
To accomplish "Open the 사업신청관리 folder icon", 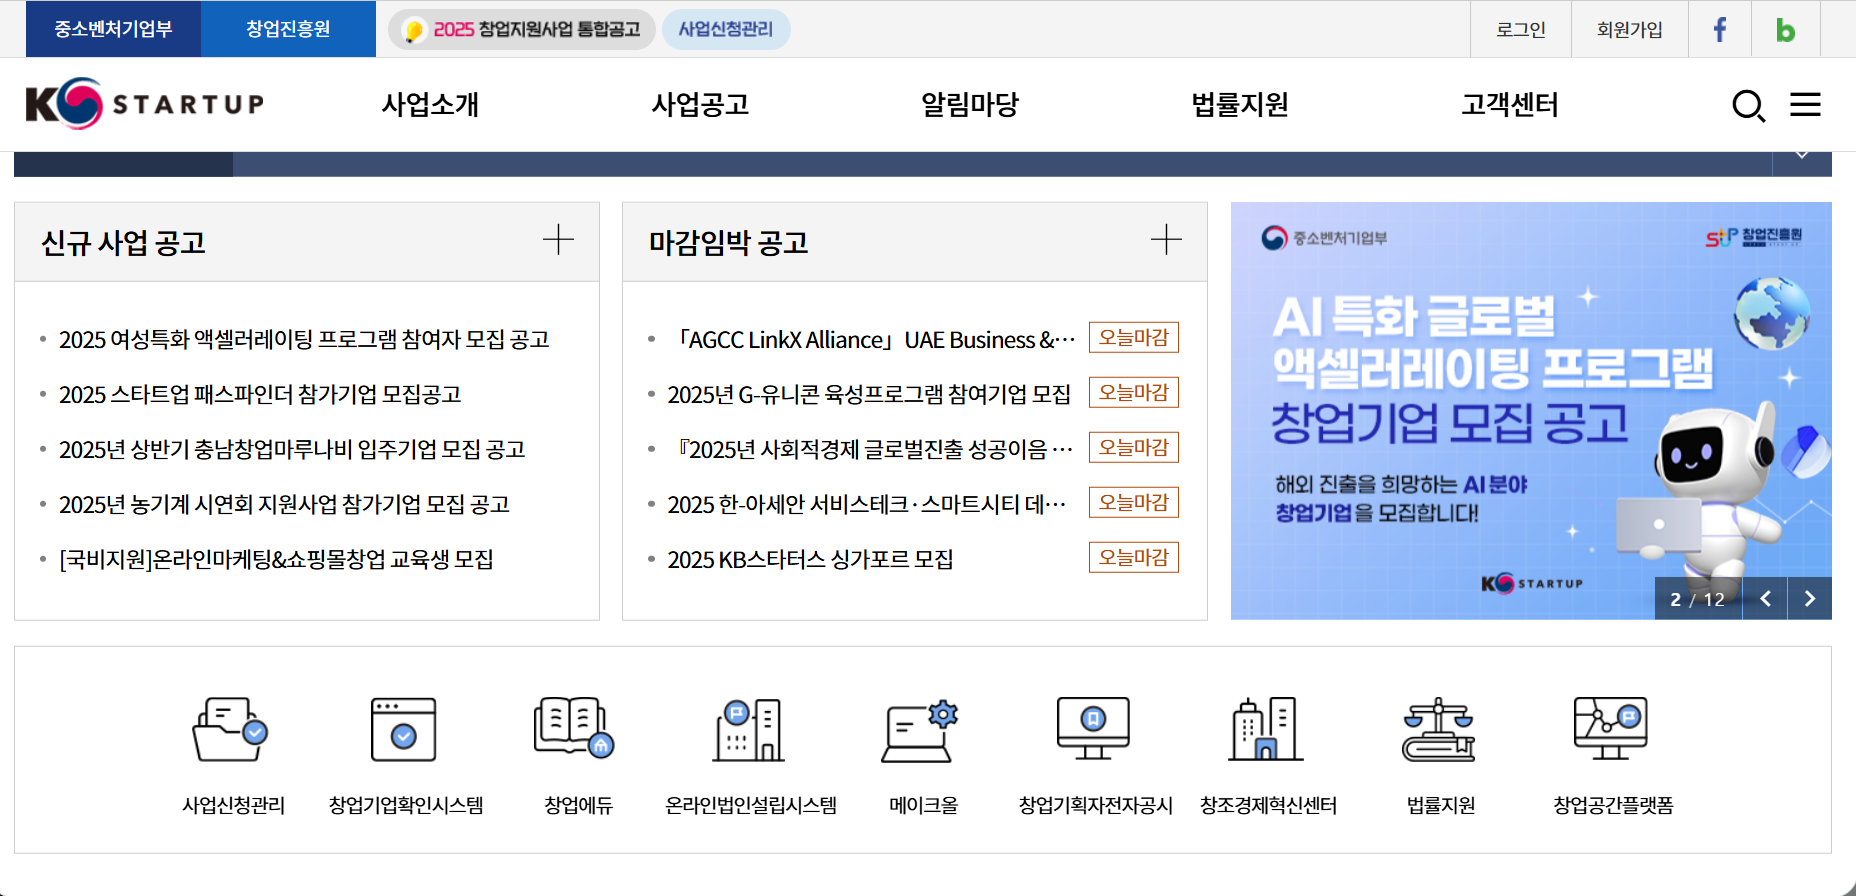I will [231, 730].
